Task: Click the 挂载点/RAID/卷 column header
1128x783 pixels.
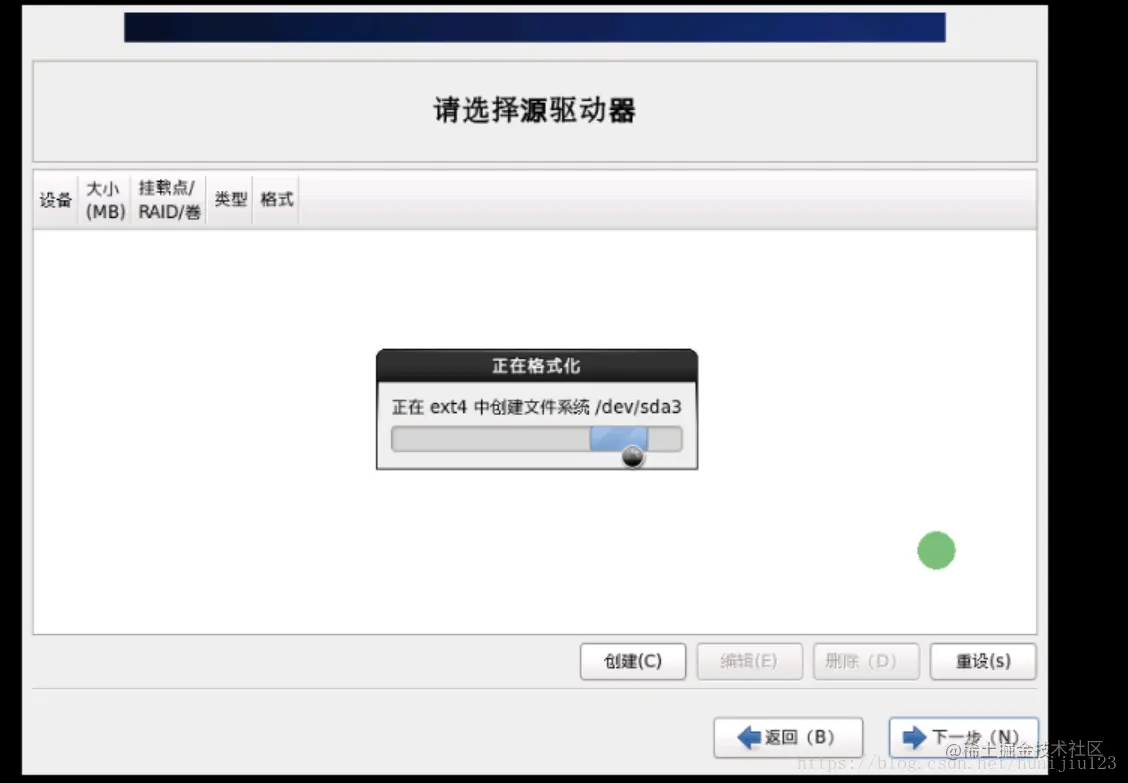Action: [x=168, y=199]
